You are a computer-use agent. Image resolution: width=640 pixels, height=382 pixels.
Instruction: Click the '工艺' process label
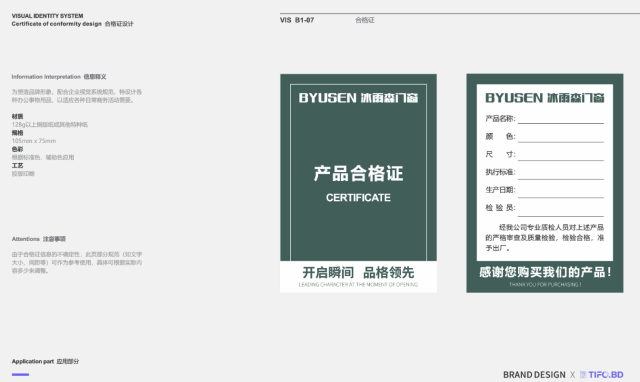(18, 165)
